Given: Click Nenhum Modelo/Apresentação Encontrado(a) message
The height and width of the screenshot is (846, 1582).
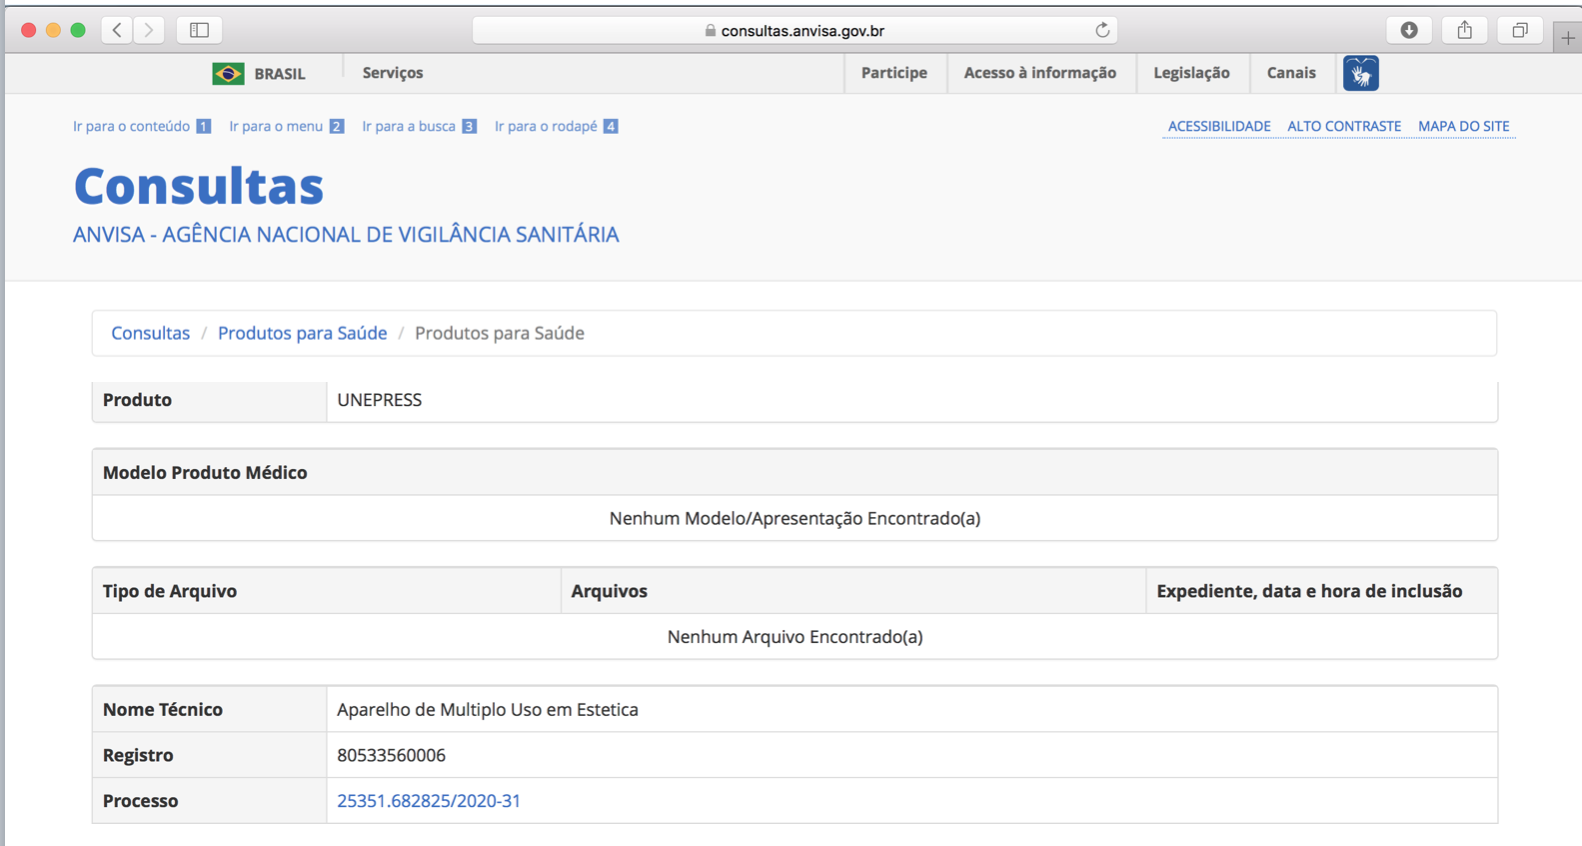Looking at the screenshot, I should click(795, 518).
